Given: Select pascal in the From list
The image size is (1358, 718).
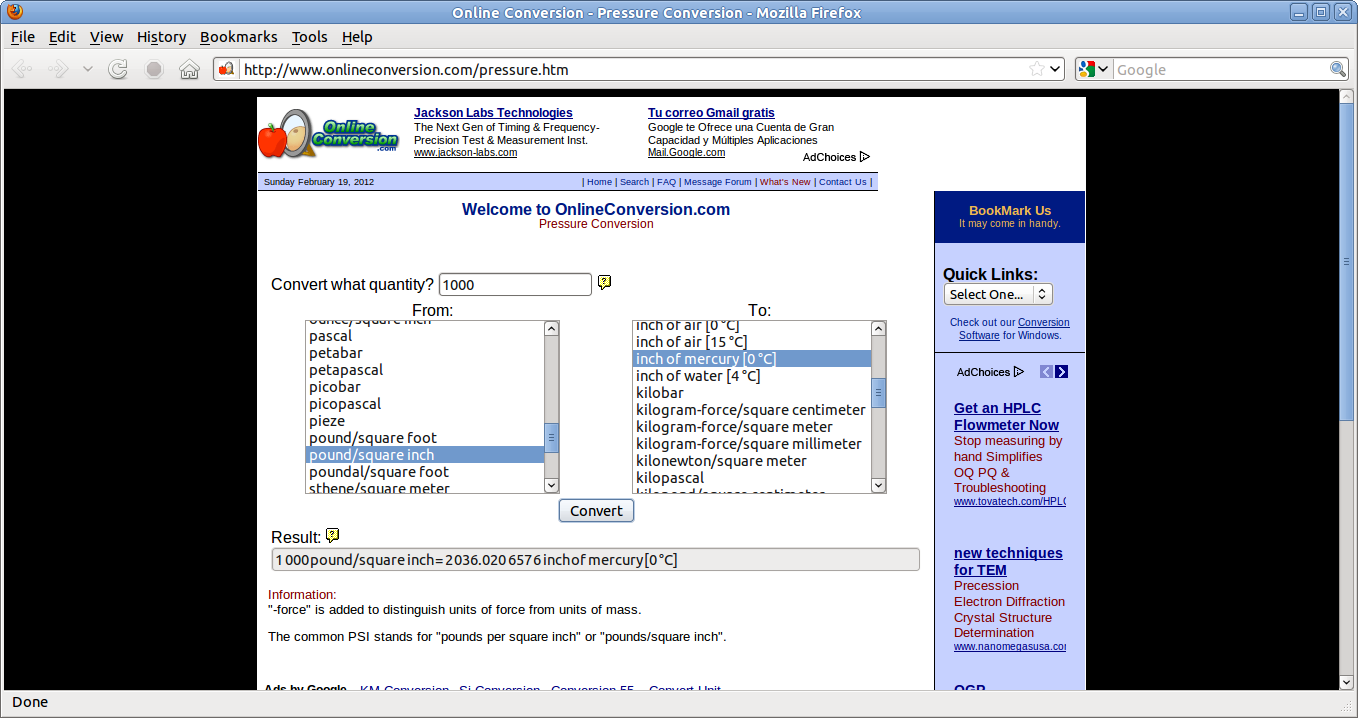Looking at the screenshot, I should (x=330, y=336).
